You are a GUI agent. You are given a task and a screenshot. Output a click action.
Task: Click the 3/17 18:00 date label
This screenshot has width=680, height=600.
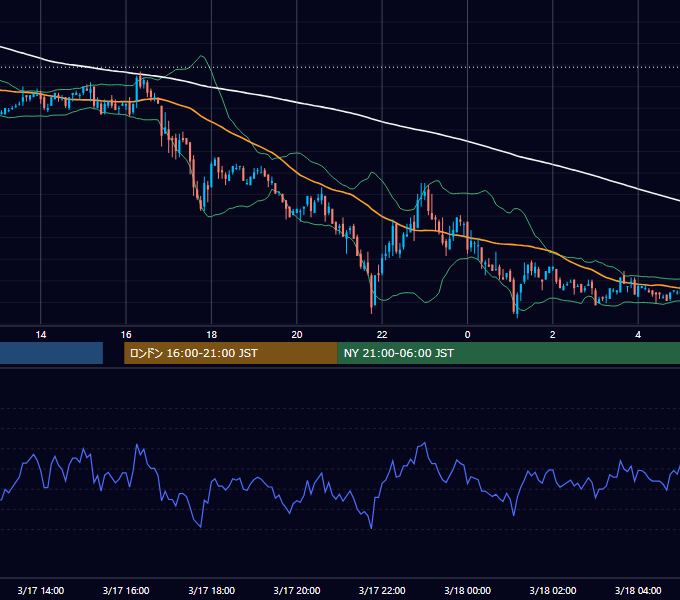coord(211,590)
